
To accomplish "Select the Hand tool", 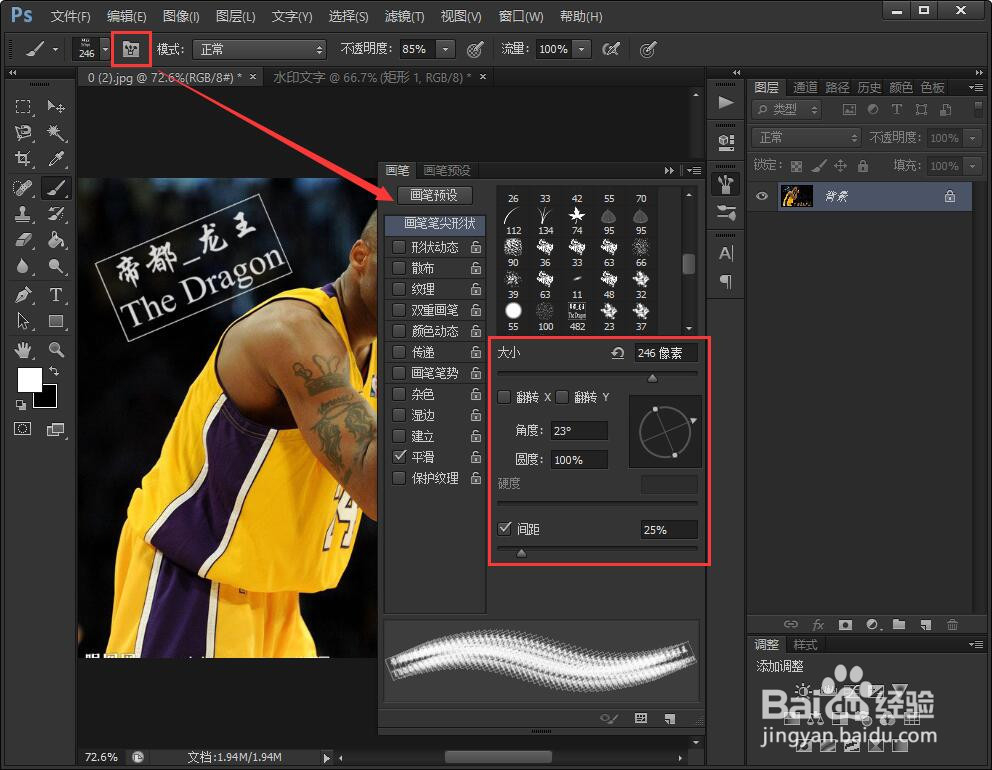I will point(23,349).
